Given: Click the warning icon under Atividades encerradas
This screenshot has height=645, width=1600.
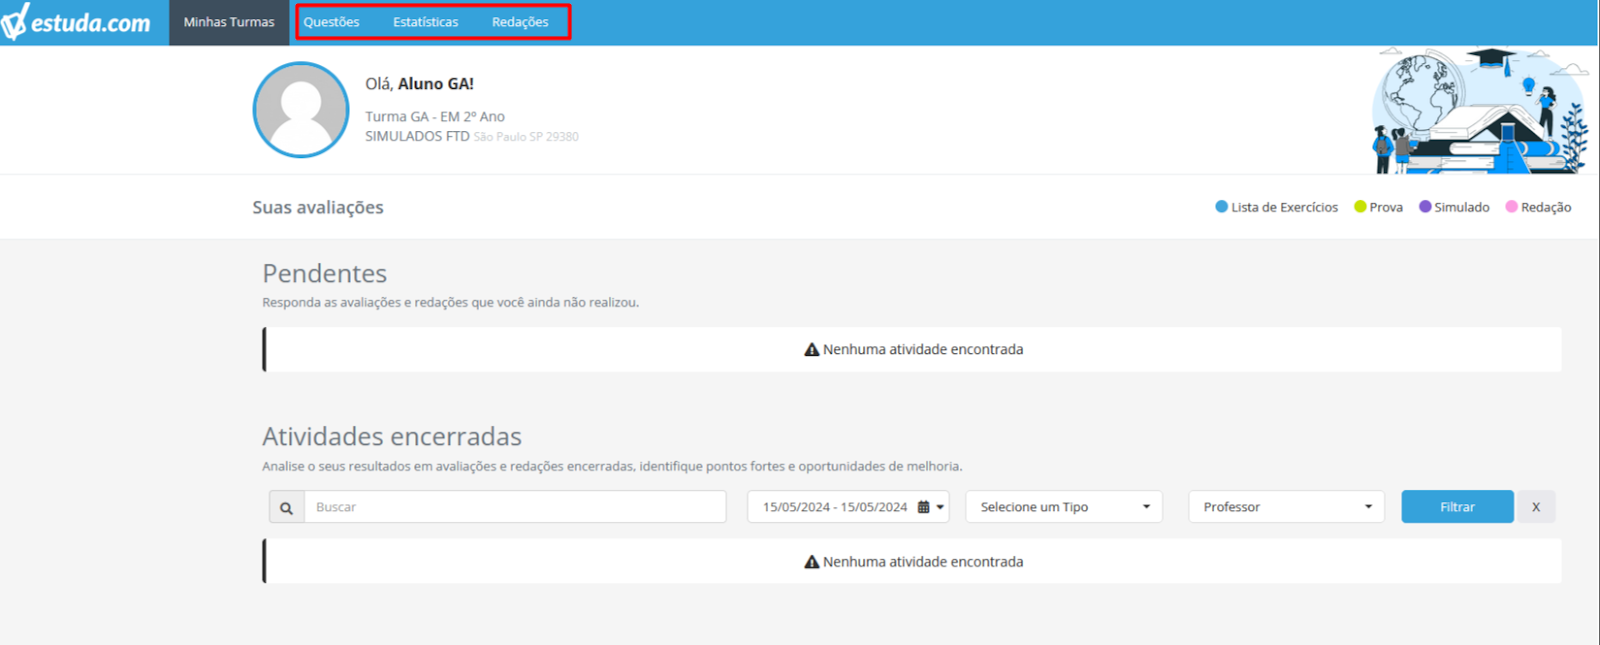Looking at the screenshot, I should pyautogui.click(x=812, y=562).
